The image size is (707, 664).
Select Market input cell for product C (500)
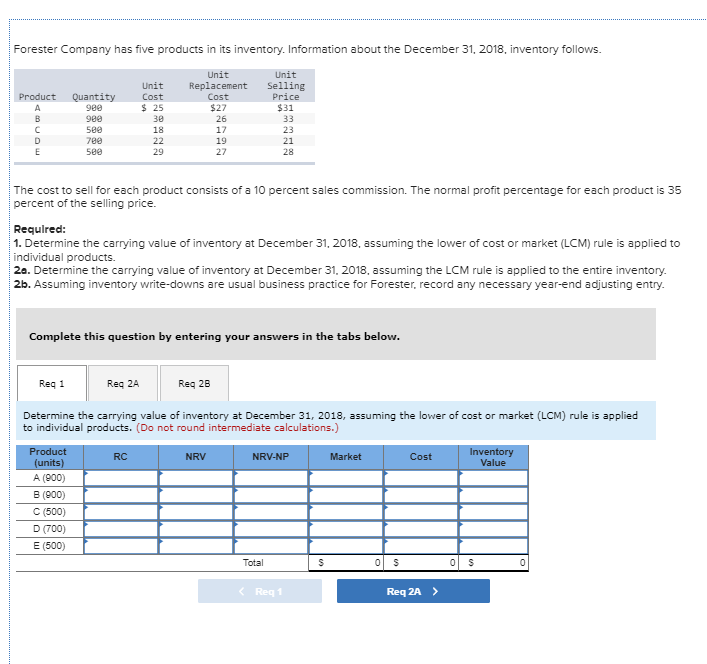click(346, 512)
